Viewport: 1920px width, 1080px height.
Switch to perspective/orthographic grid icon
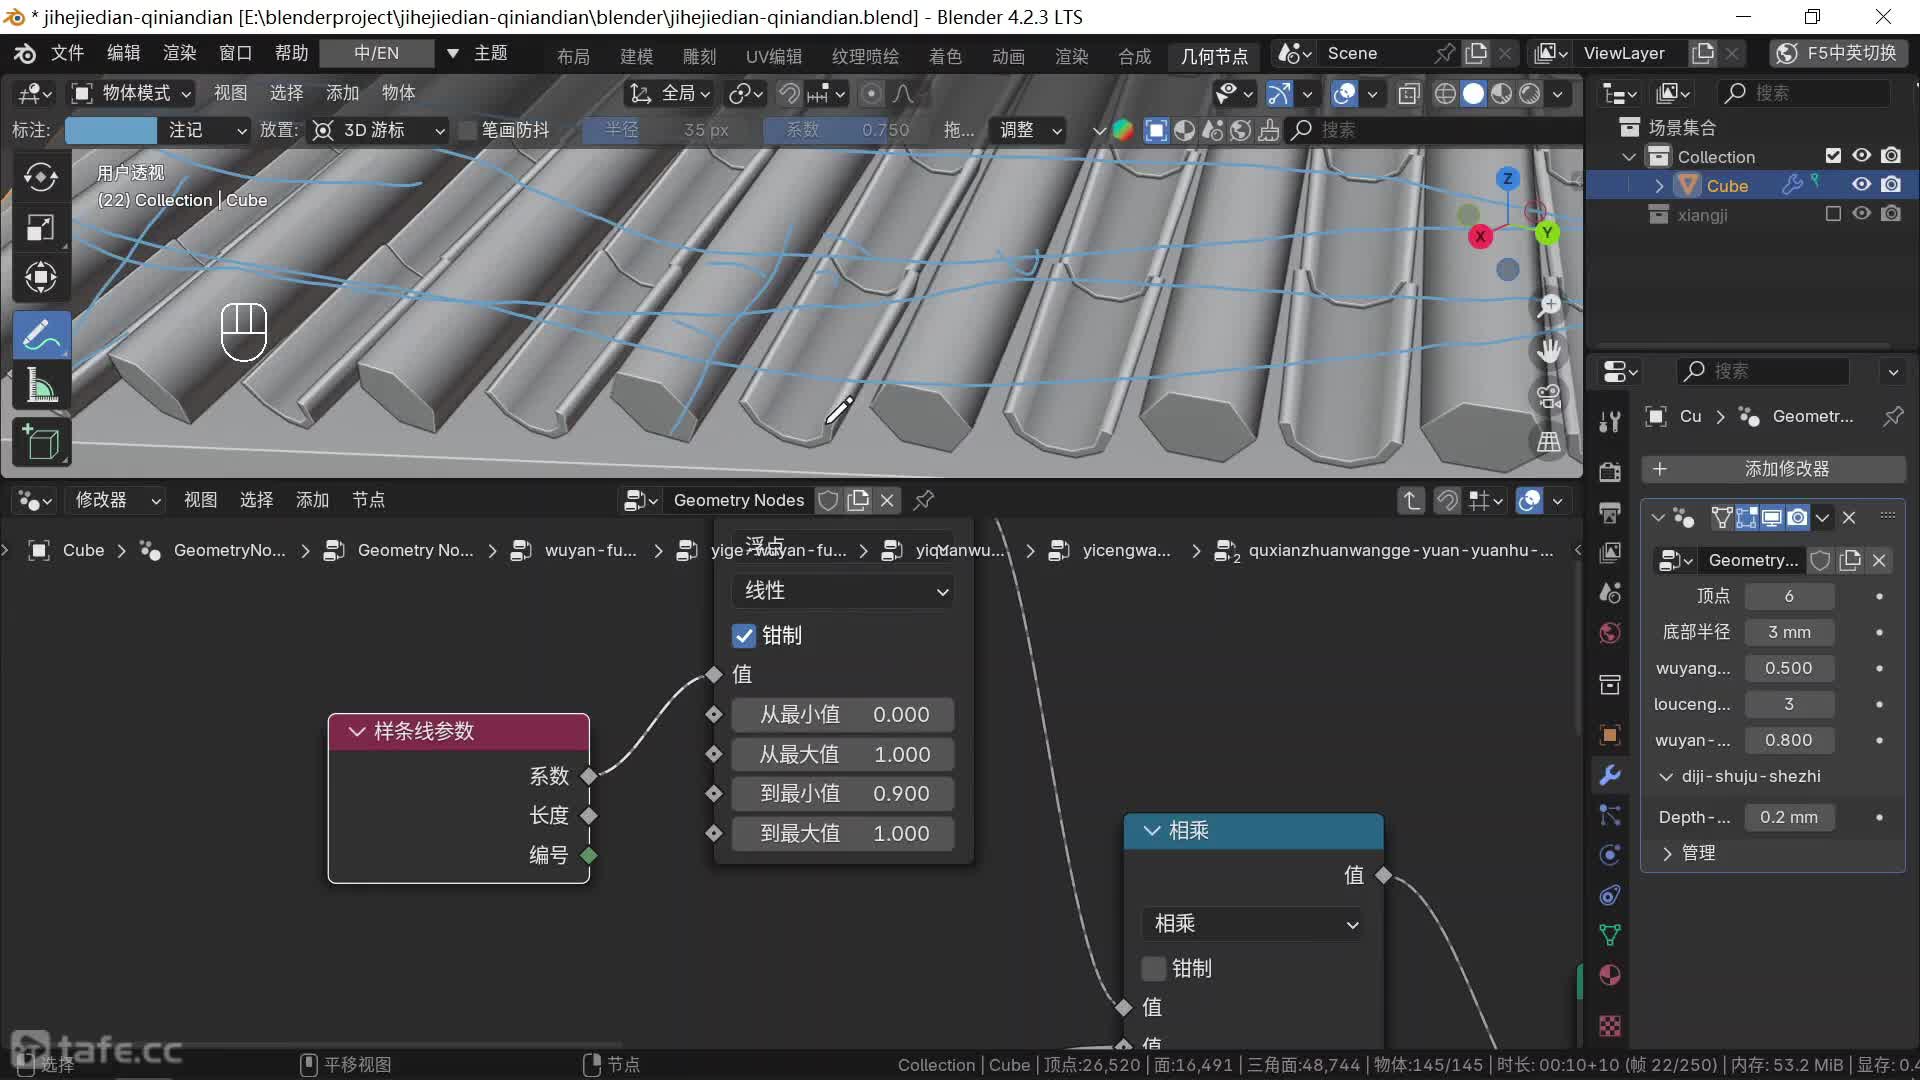point(1549,441)
